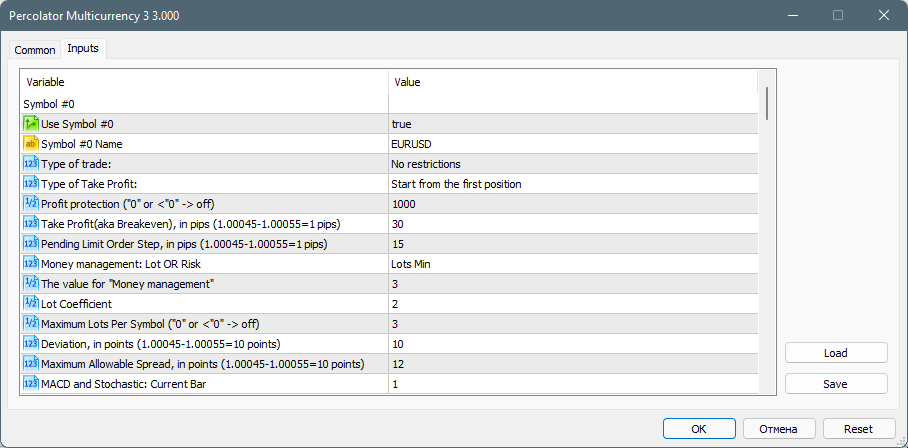This screenshot has width=908, height=448.
Task: Select the integer icon next to Type of trade
Action: click(31, 164)
